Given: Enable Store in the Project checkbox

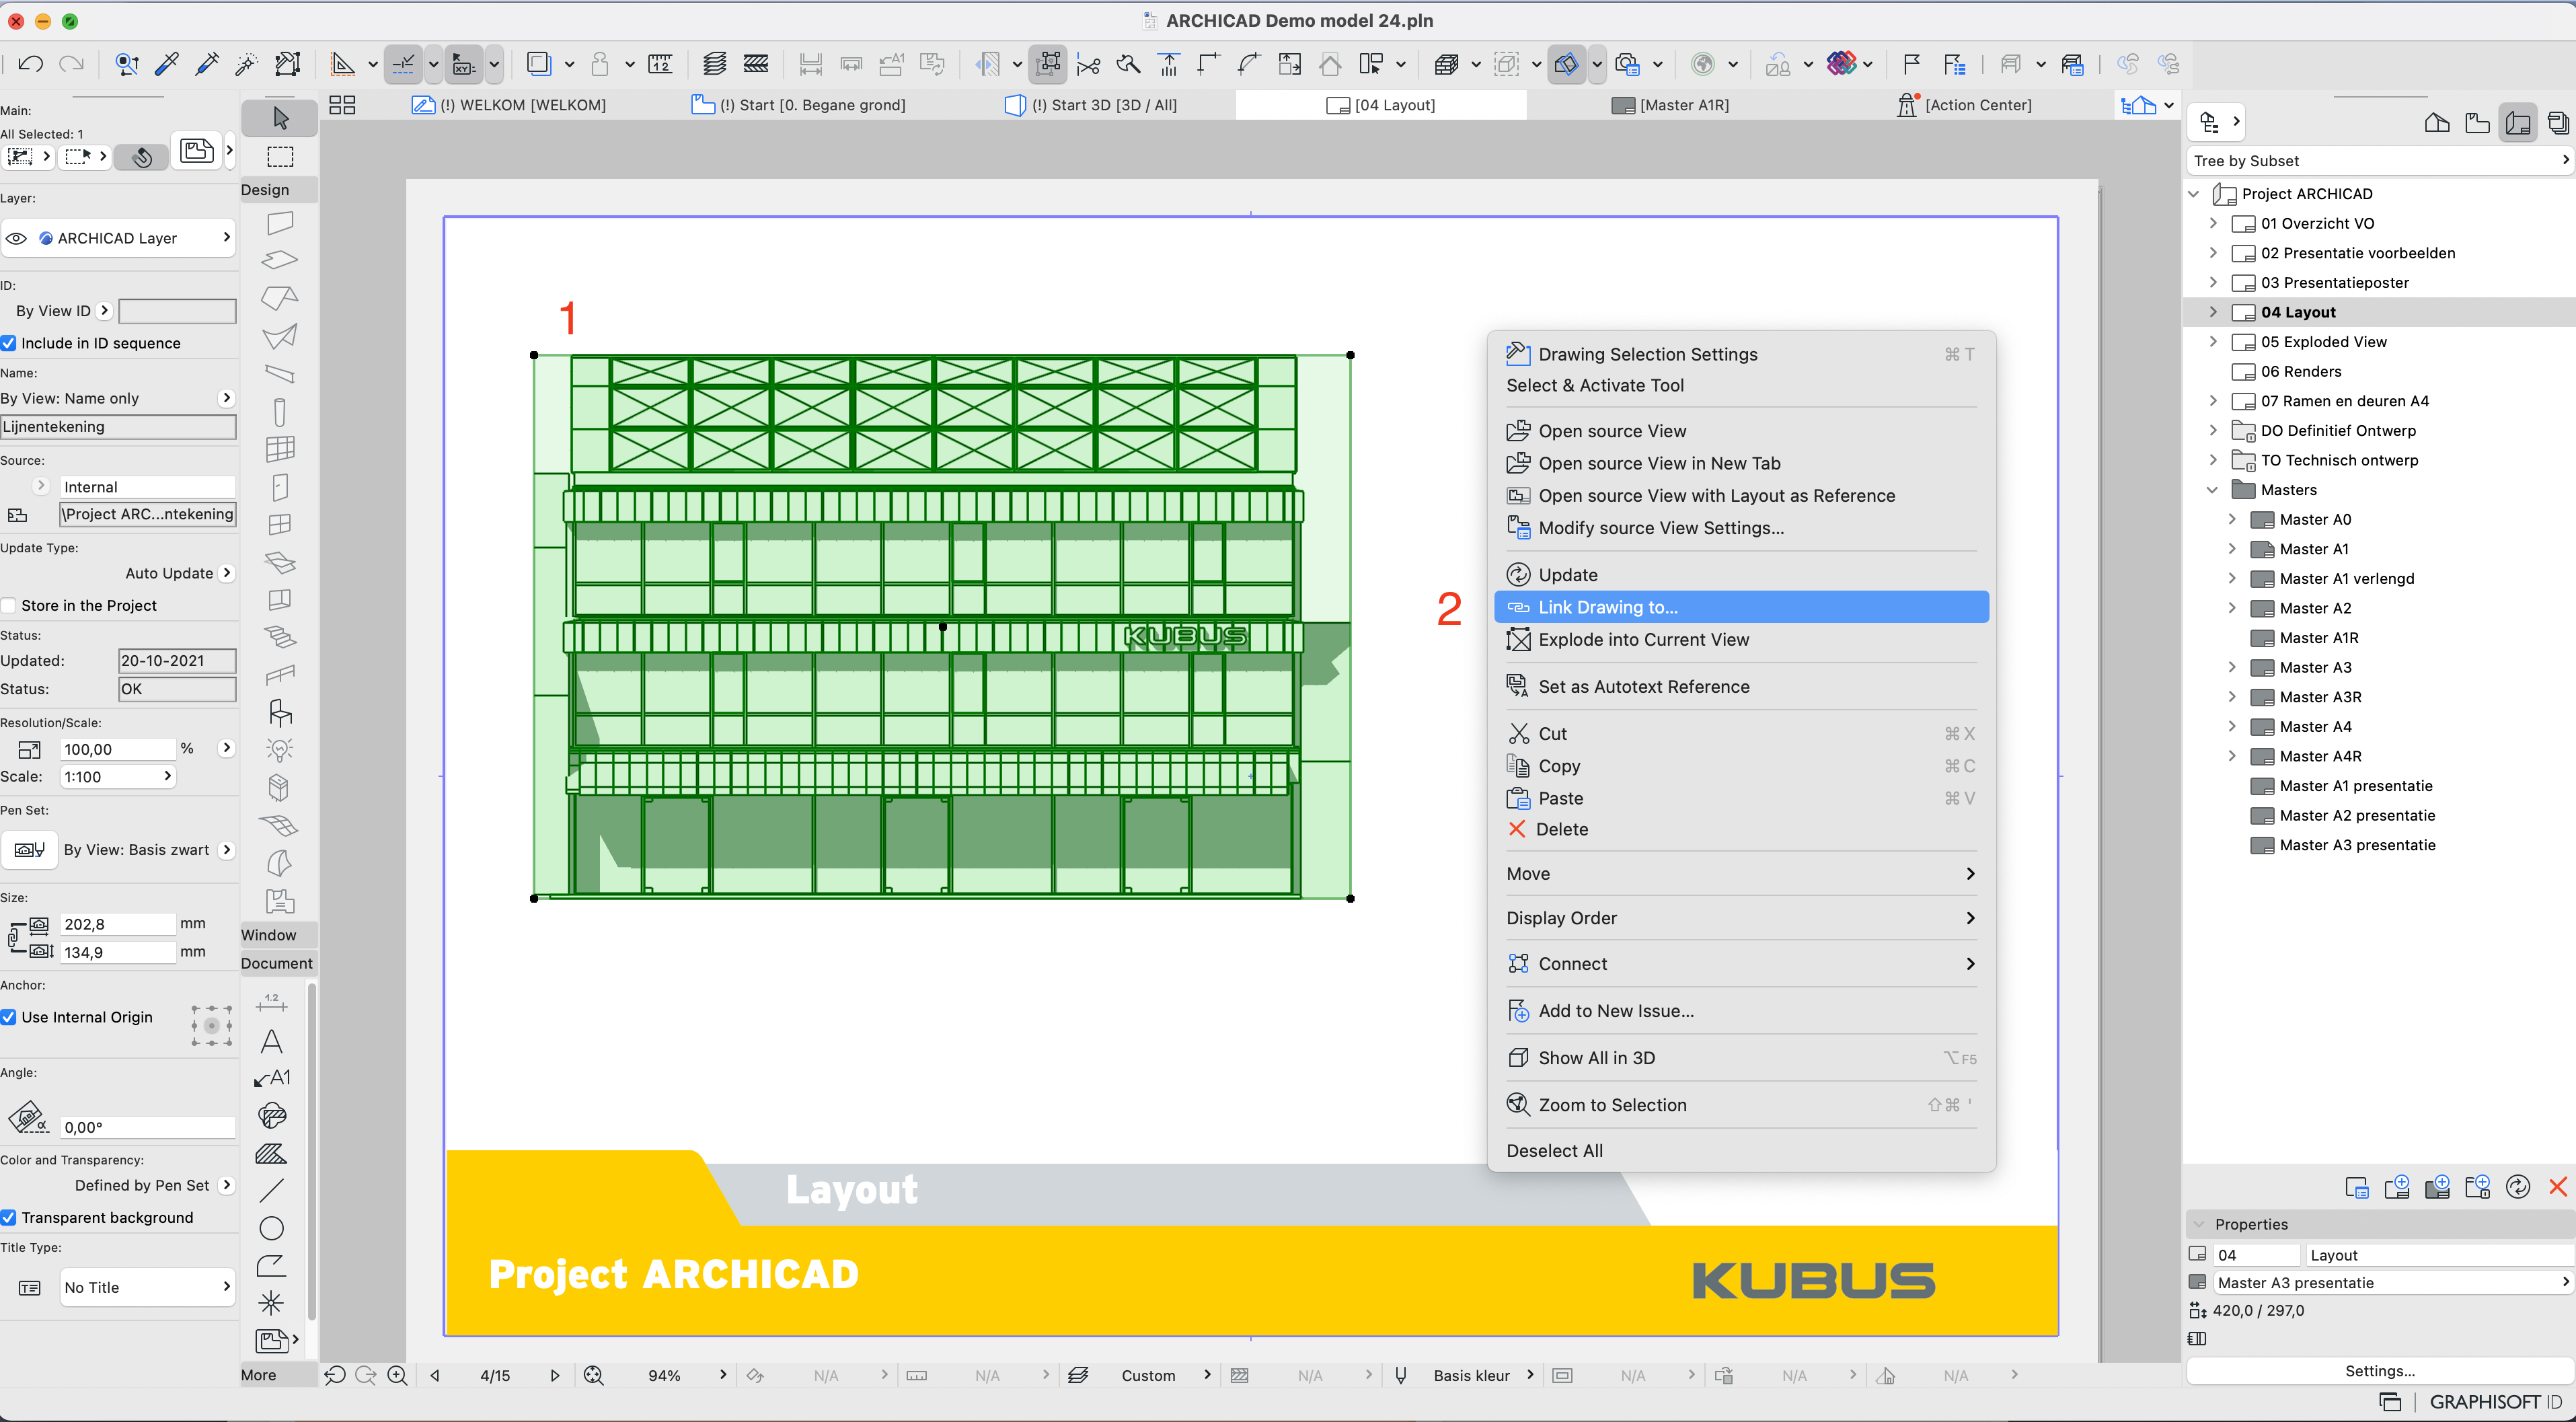Looking at the screenshot, I should (x=9, y=605).
